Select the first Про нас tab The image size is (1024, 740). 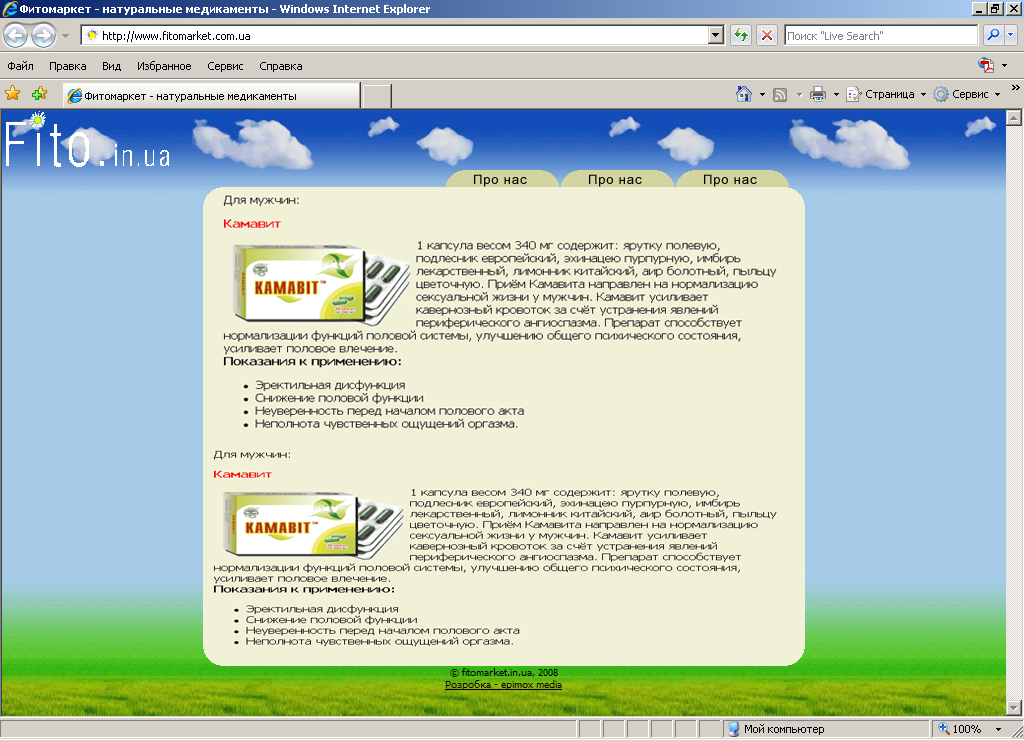501,180
